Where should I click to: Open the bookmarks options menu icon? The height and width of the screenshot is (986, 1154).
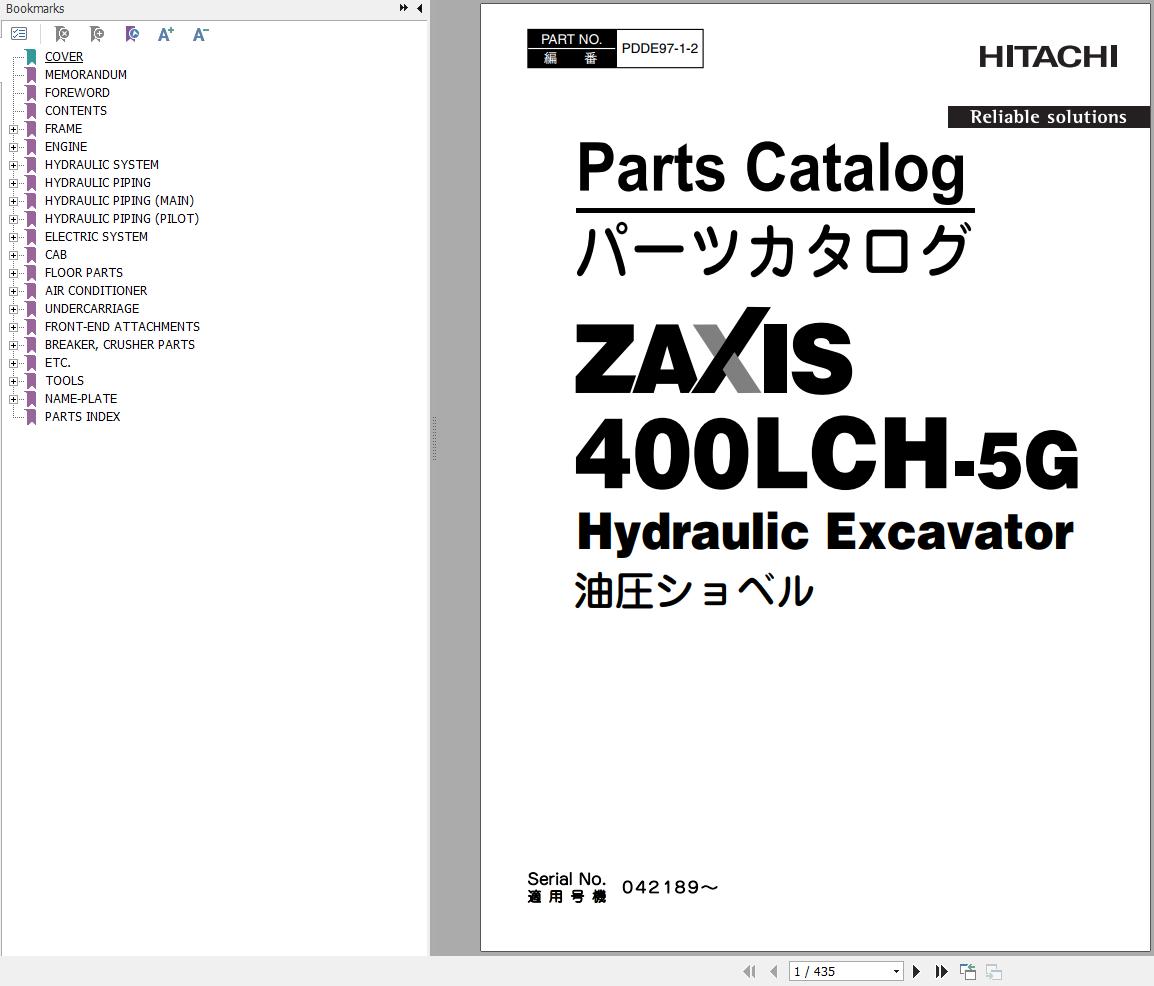pyautogui.click(x=19, y=34)
